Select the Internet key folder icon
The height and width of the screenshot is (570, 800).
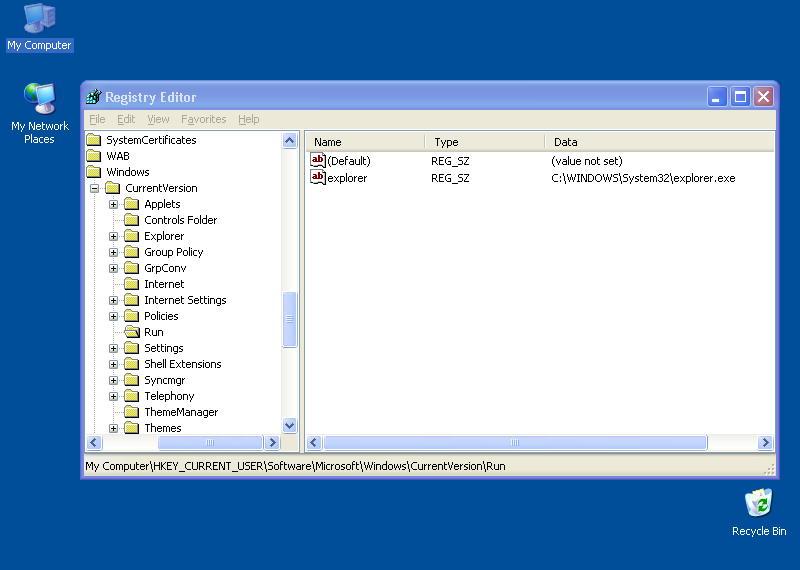click(132, 284)
